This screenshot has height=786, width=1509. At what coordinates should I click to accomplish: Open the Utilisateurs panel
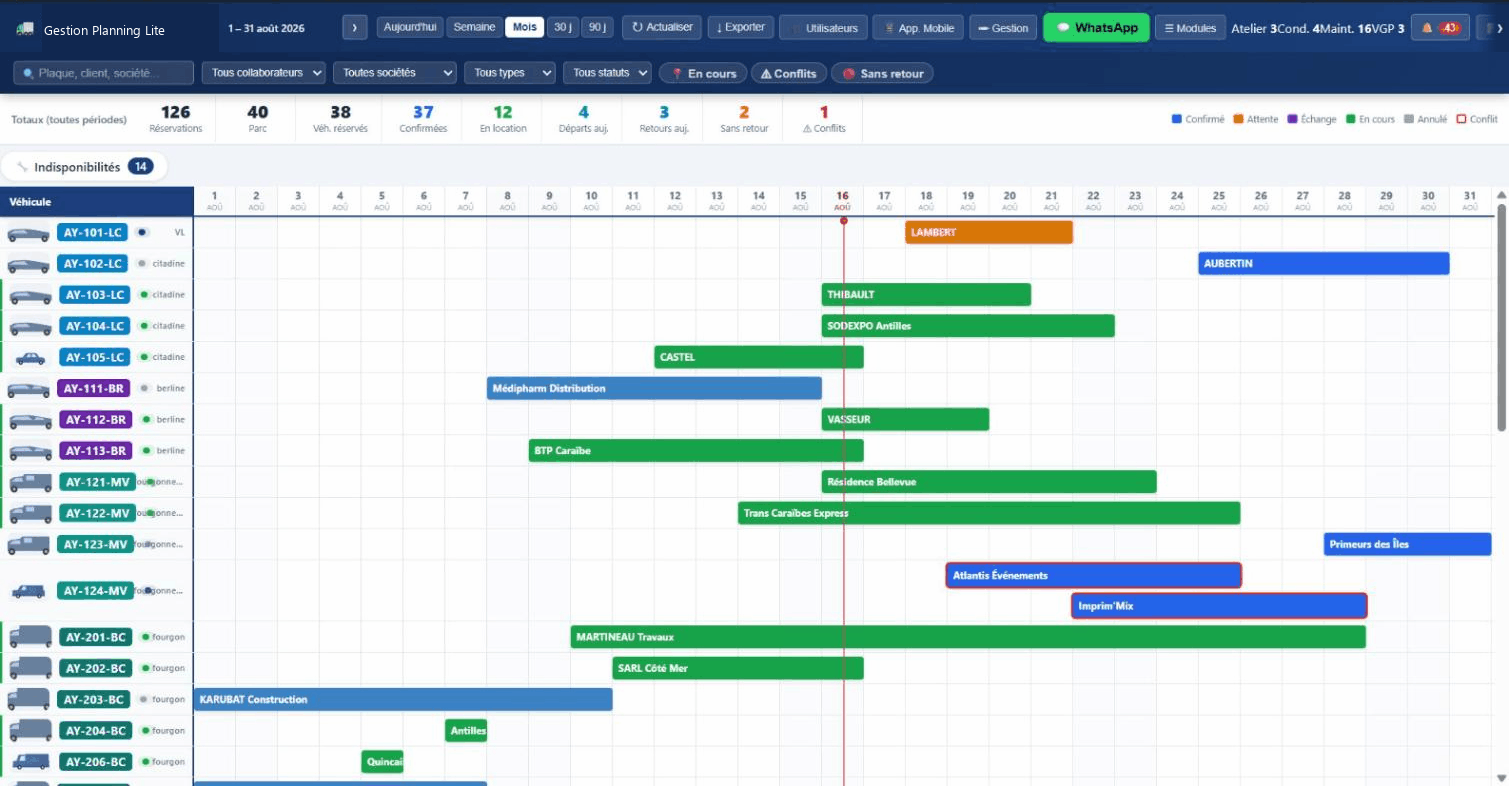823,28
